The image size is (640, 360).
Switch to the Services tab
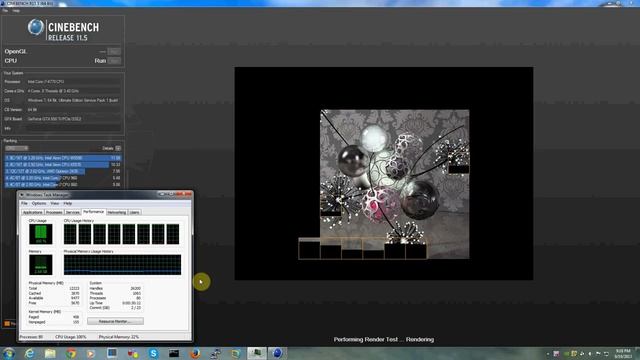point(73,212)
